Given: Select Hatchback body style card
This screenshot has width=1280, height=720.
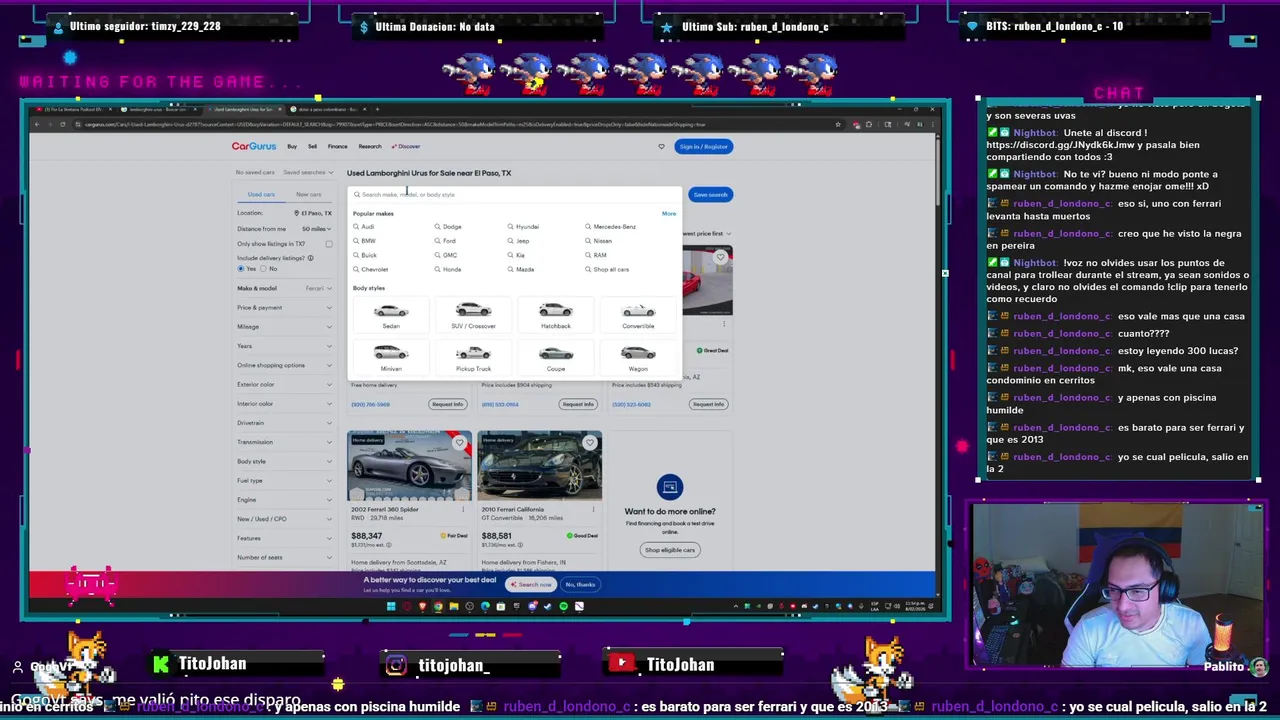Looking at the screenshot, I should (556, 315).
